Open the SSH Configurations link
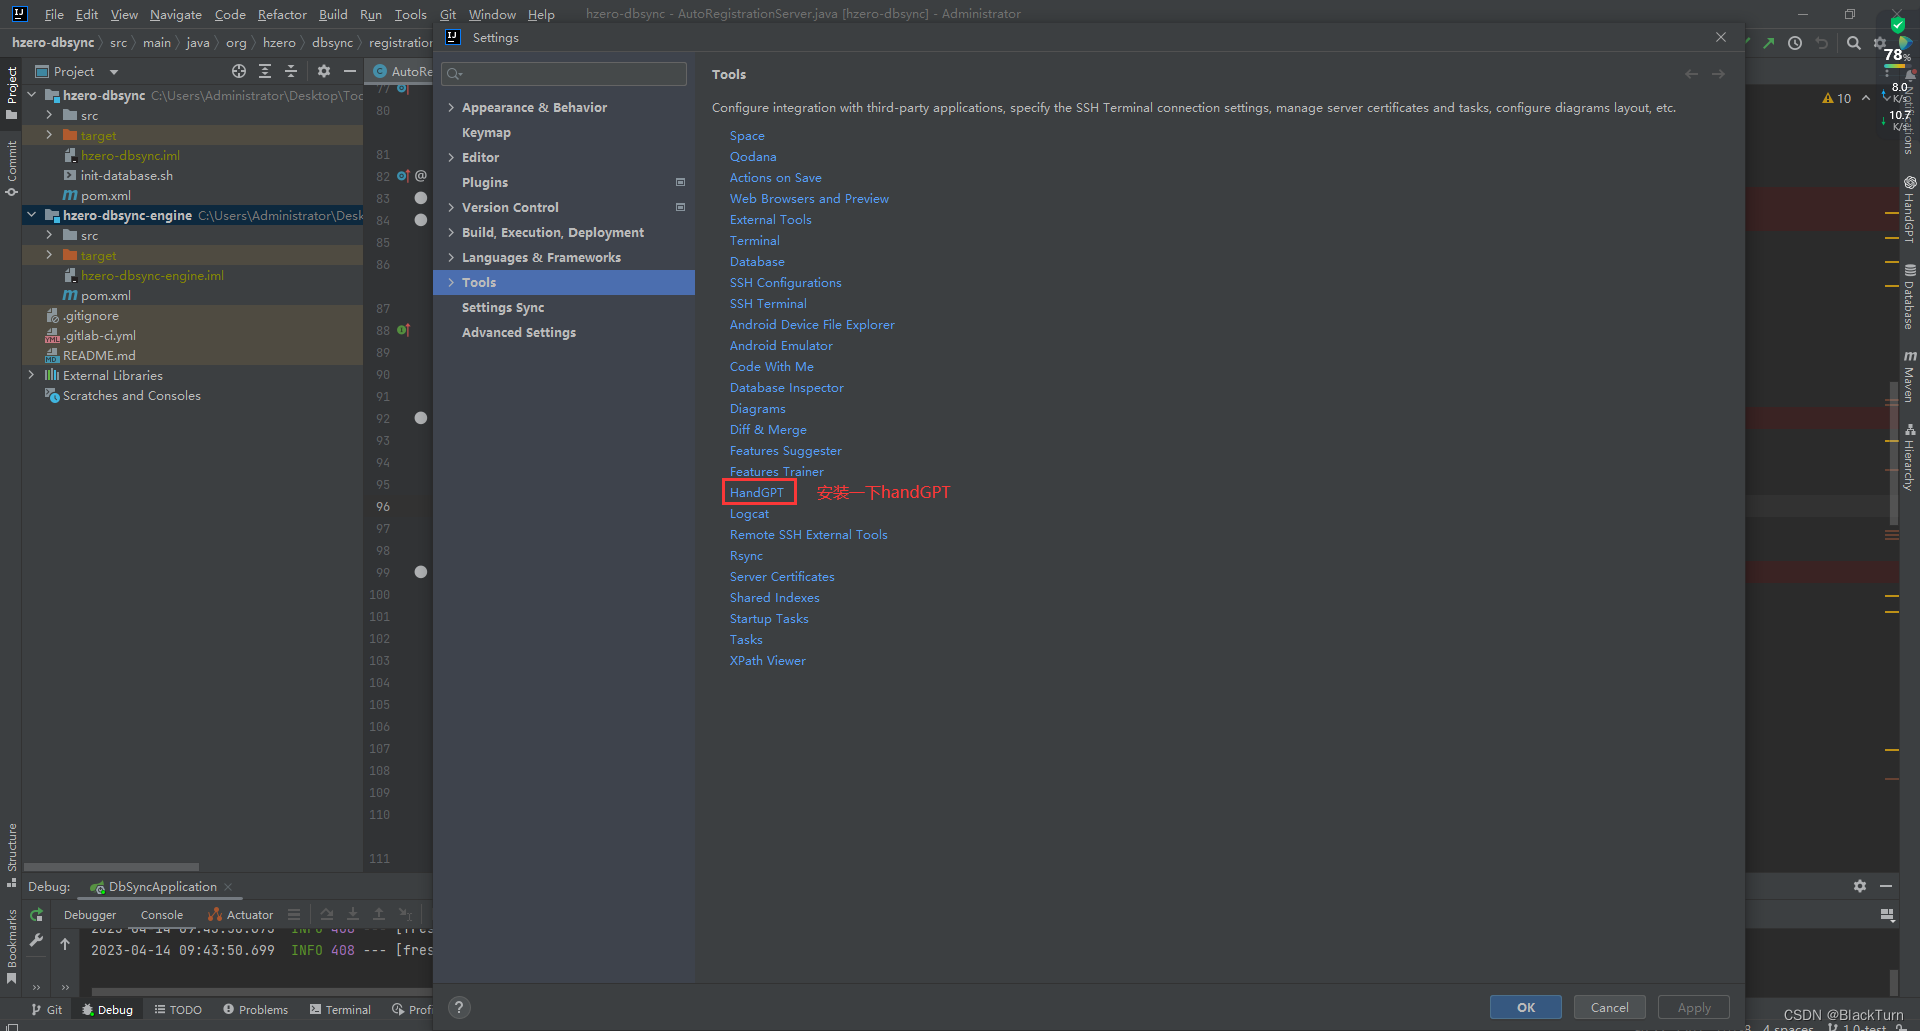This screenshot has width=1920, height=1031. 785,282
